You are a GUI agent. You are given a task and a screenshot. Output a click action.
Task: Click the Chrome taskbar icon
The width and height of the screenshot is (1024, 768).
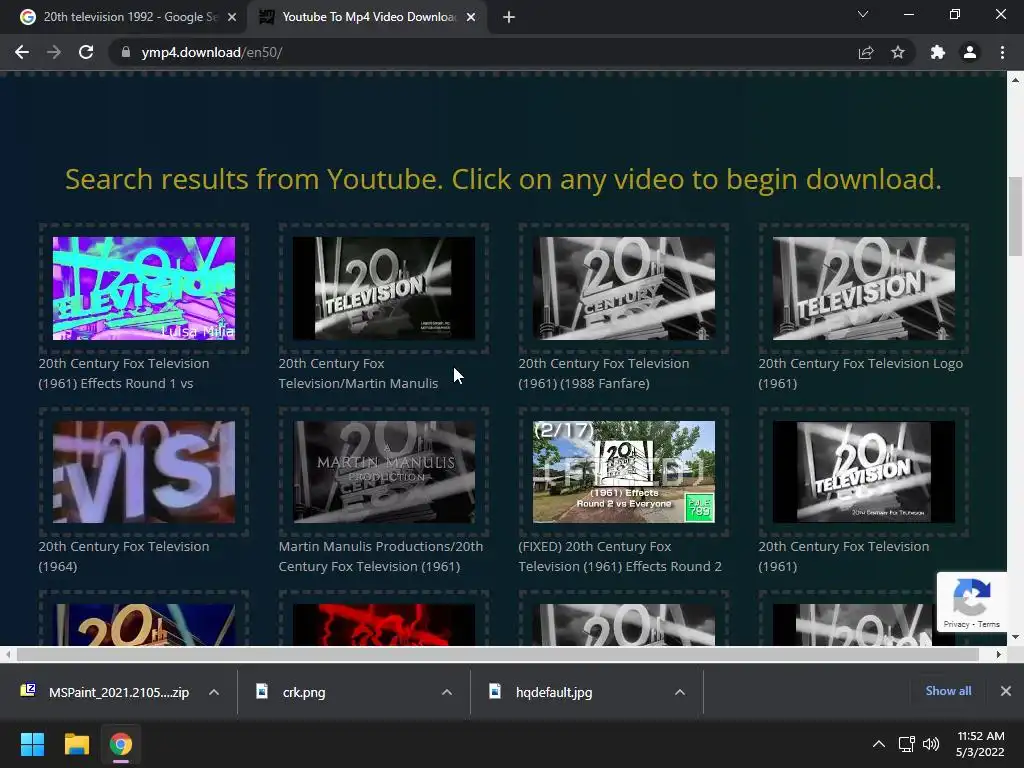pyautogui.click(x=121, y=744)
